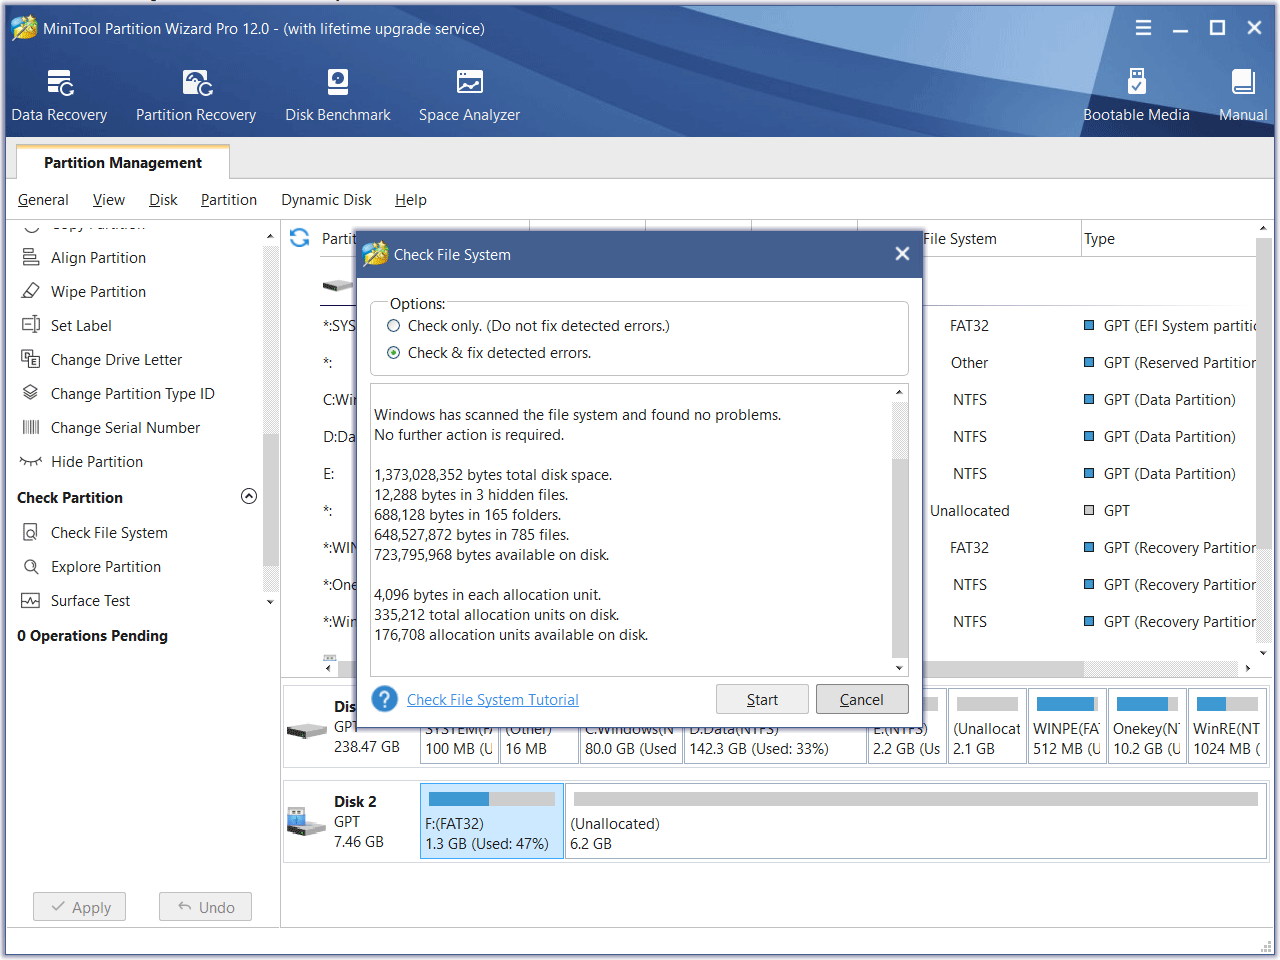Open Bootable Media creator
This screenshot has width=1280, height=960.
pos(1136,95)
